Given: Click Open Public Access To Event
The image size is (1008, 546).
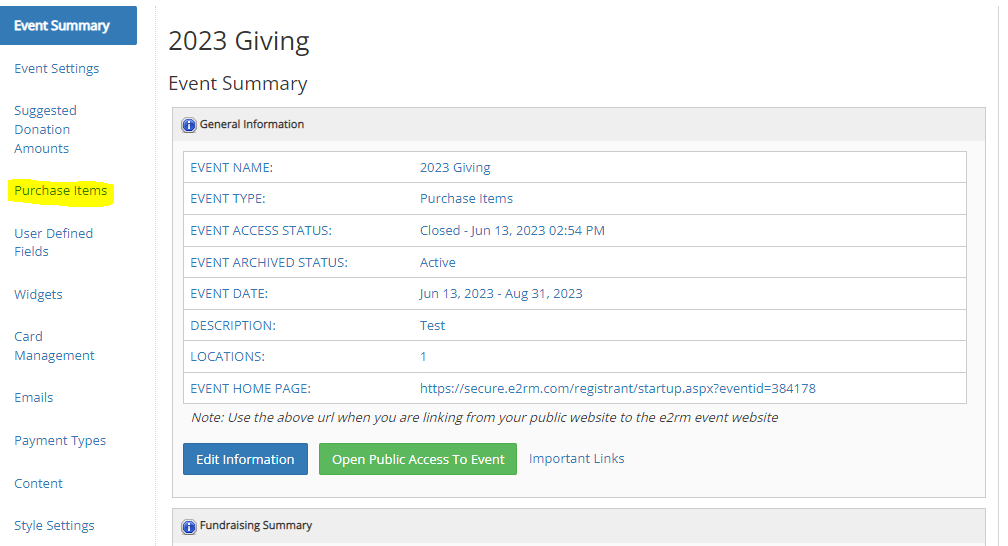Looking at the screenshot, I should coord(418,459).
